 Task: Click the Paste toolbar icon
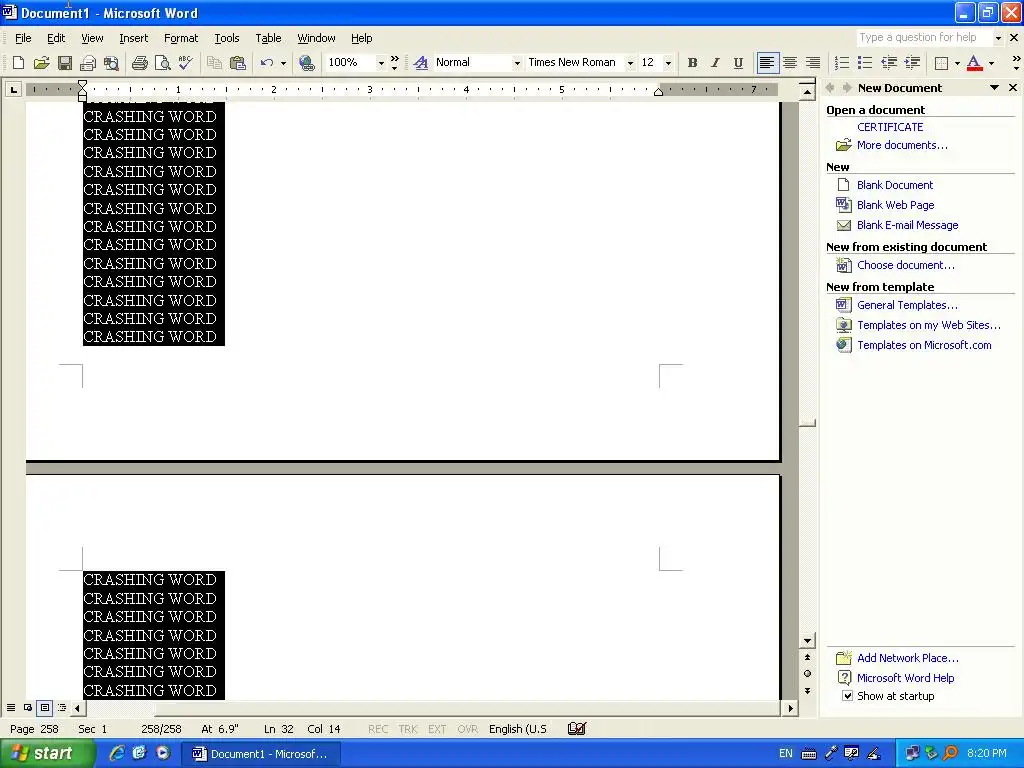[x=238, y=63]
